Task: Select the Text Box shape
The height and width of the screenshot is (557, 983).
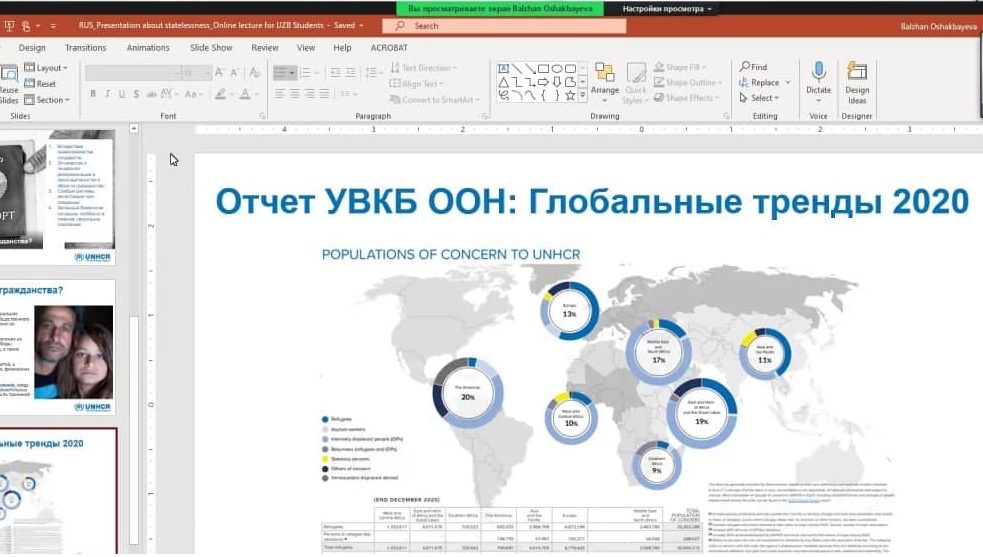Action: 503,68
